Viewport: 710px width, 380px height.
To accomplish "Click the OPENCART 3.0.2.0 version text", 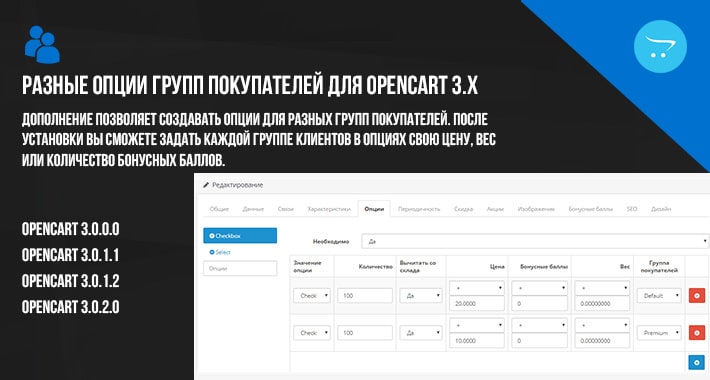I will click(71, 307).
